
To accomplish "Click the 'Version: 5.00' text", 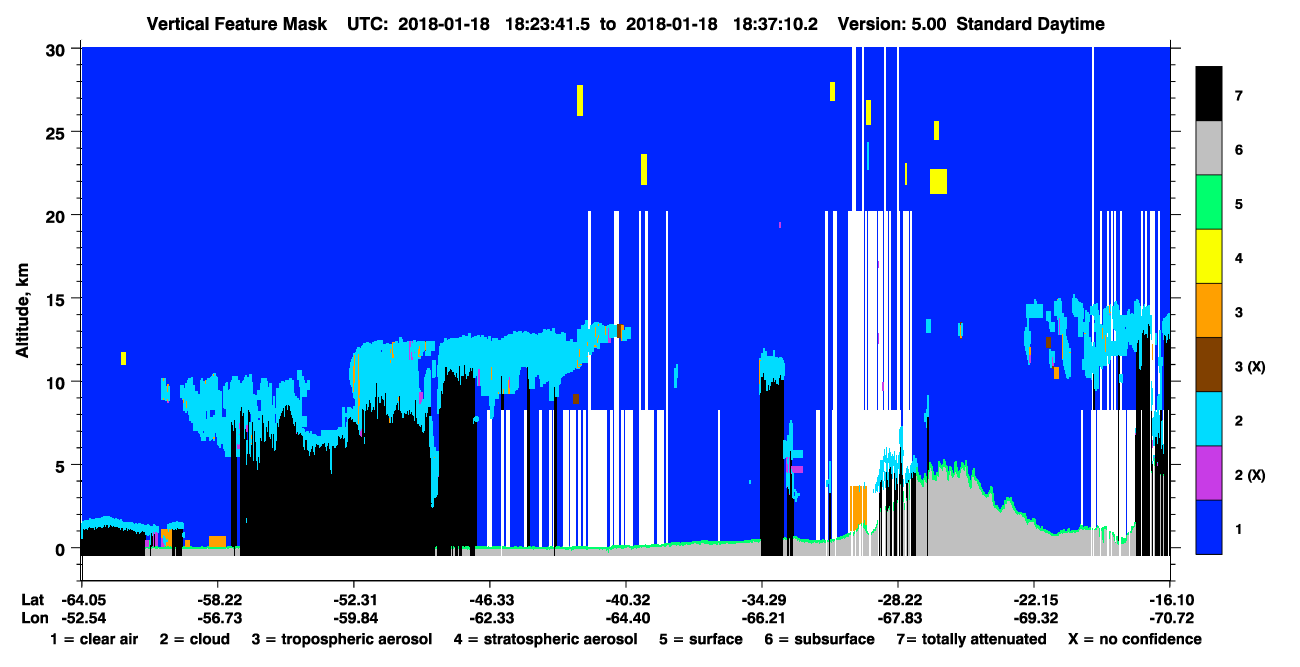I will pos(892,24).
